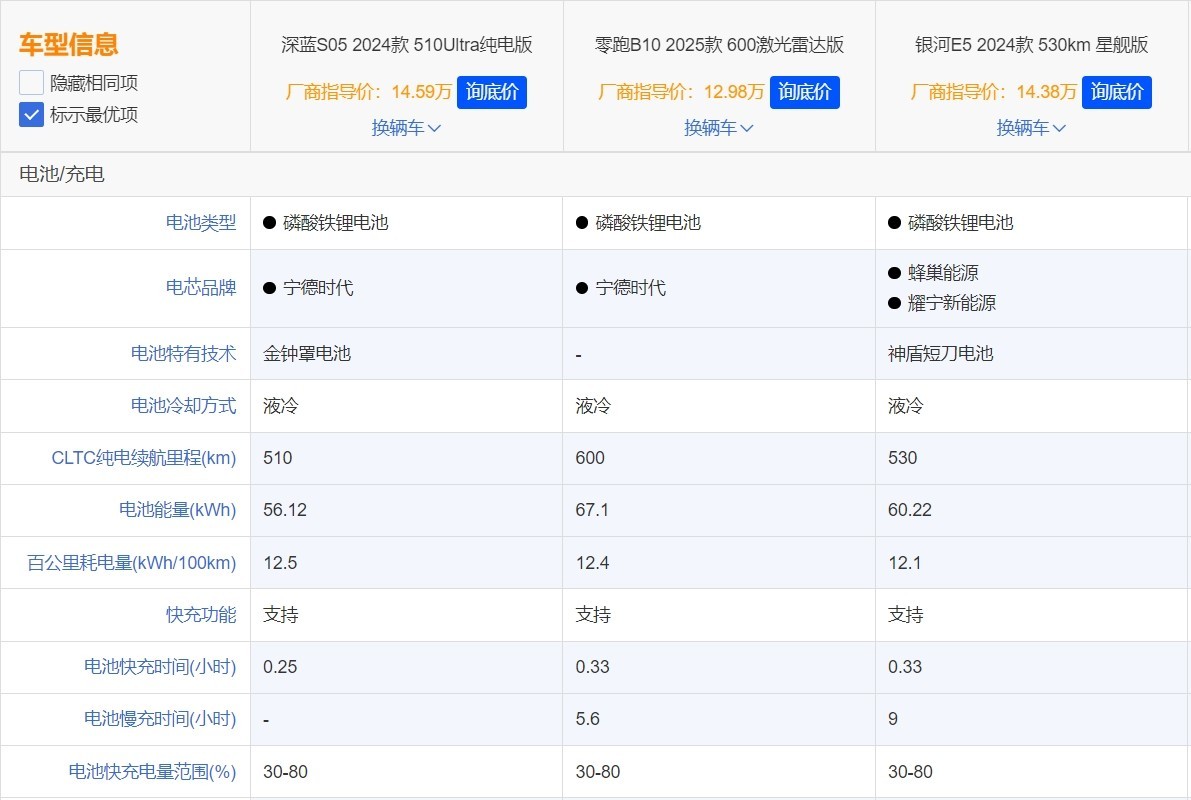This screenshot has height=800, width=1191.
Task: Select the 510 range value
Action: pos(277,458)
